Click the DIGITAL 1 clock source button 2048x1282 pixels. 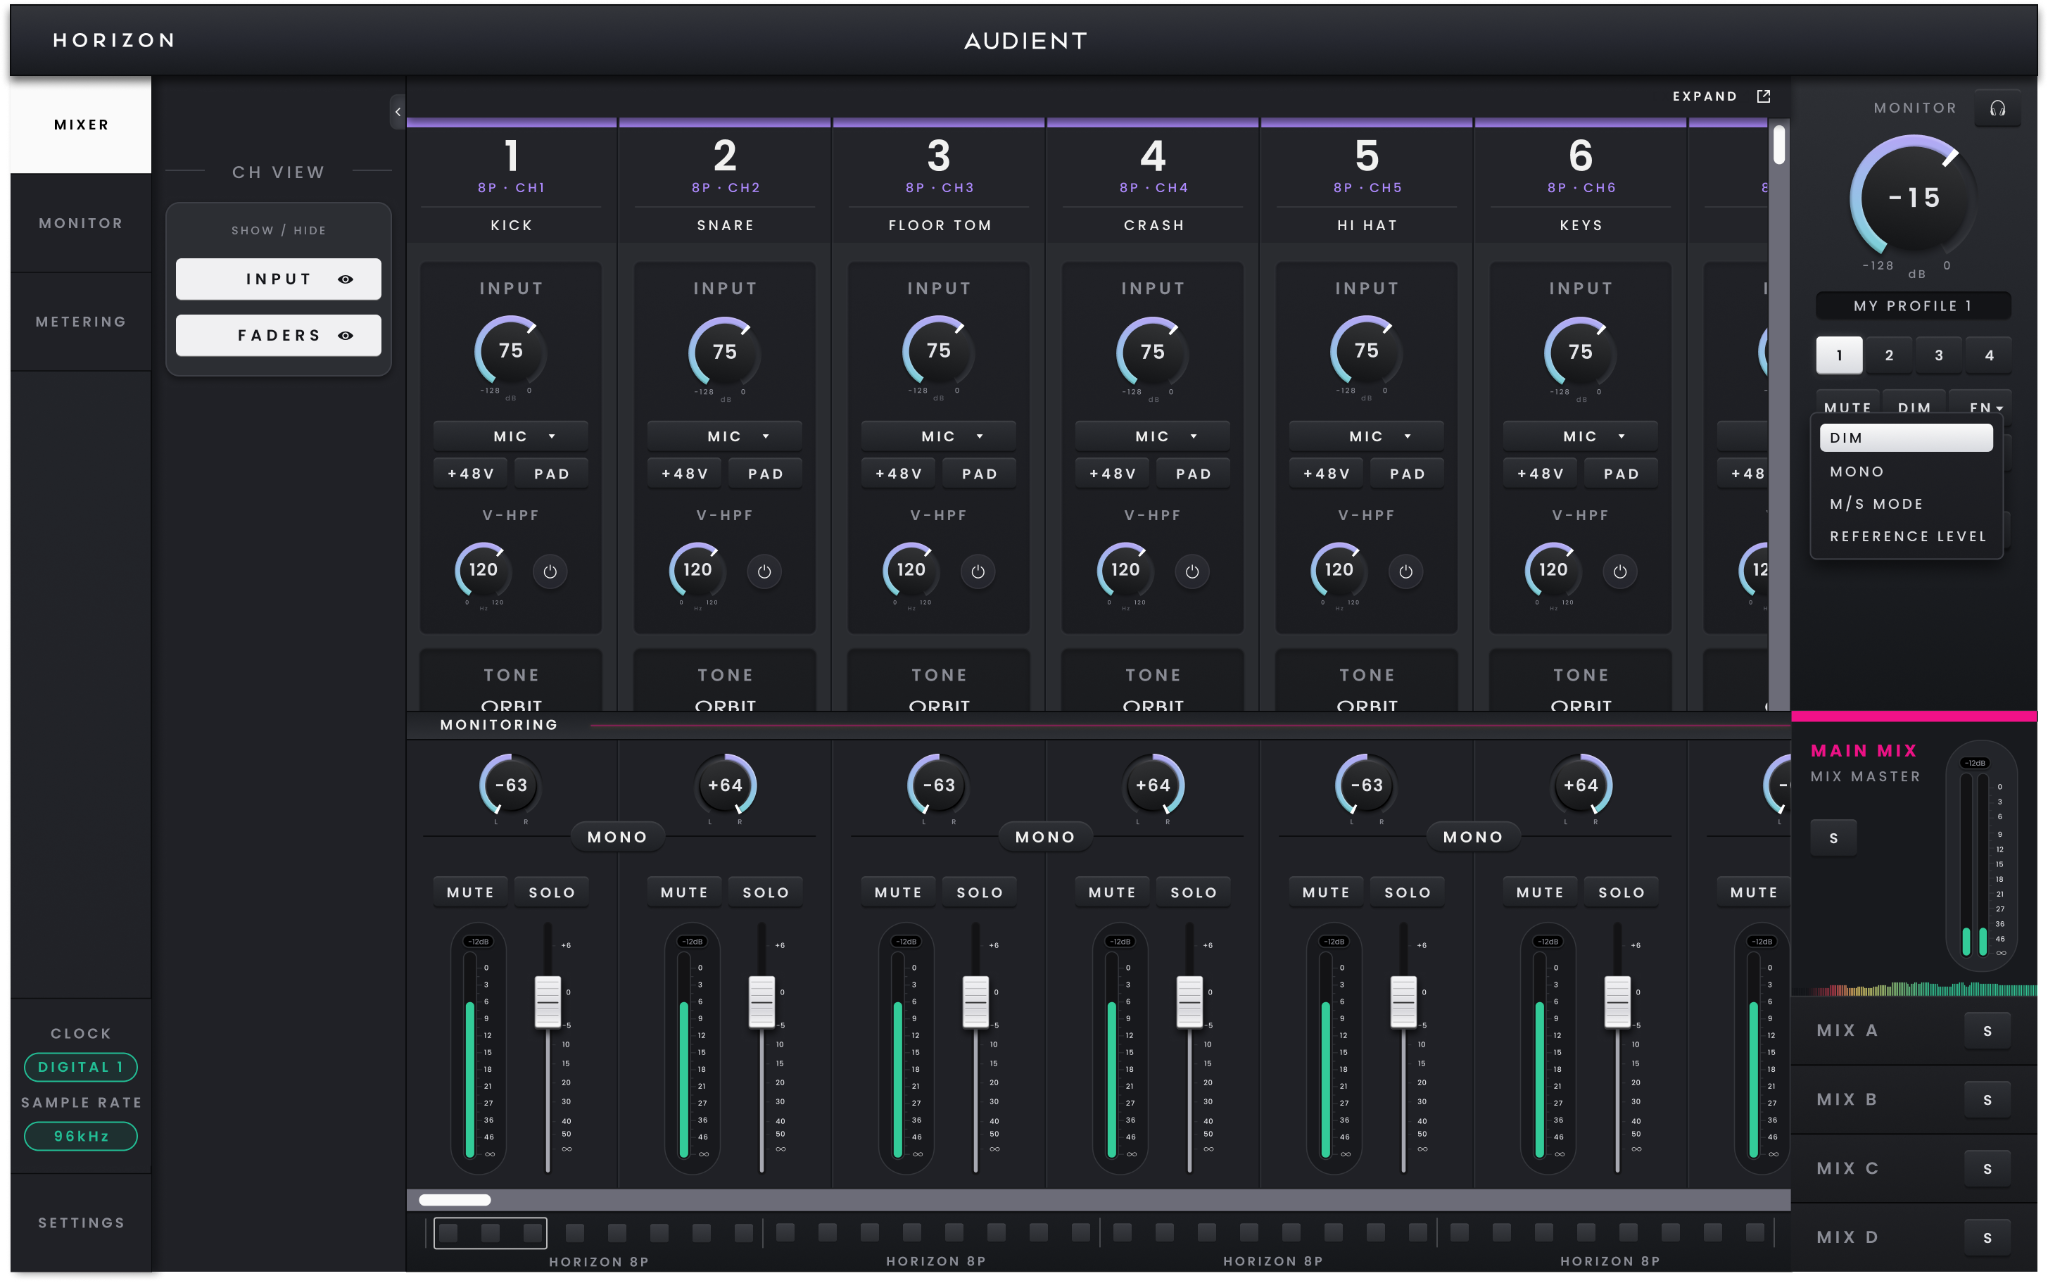(x=81, y=1067)
